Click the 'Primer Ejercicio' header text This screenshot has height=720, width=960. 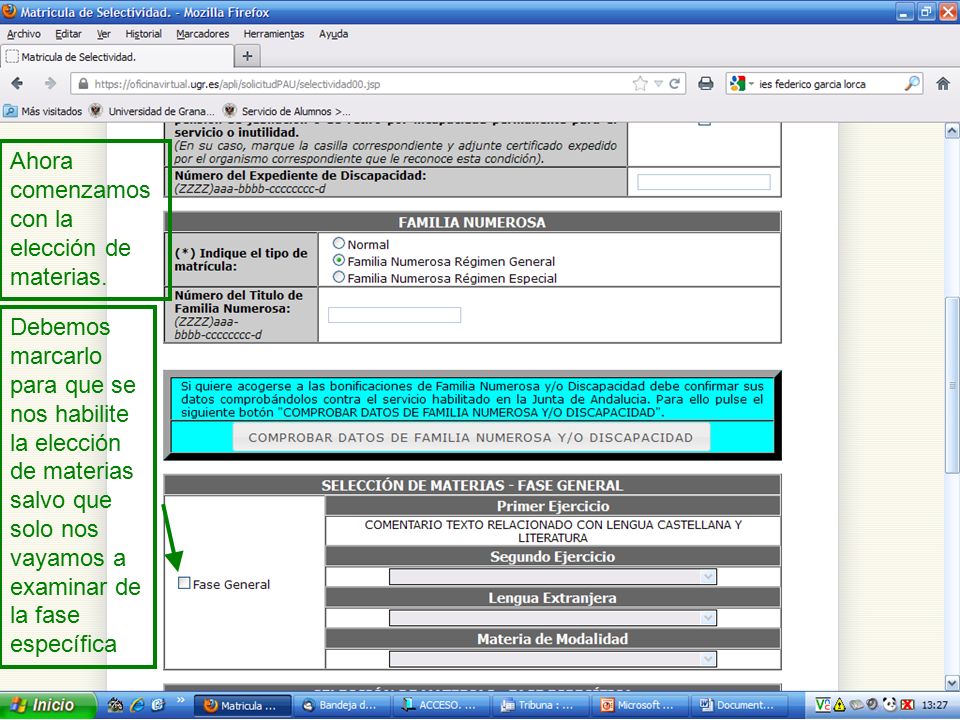pos(552,506)
